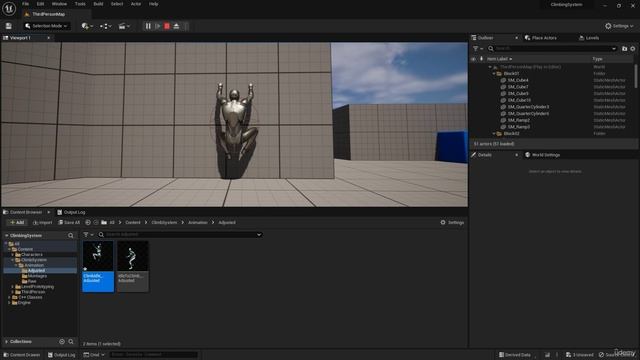Open the Content Browser Settings
The height and width of the screenshot is (360, 640).
coord(452,223)
